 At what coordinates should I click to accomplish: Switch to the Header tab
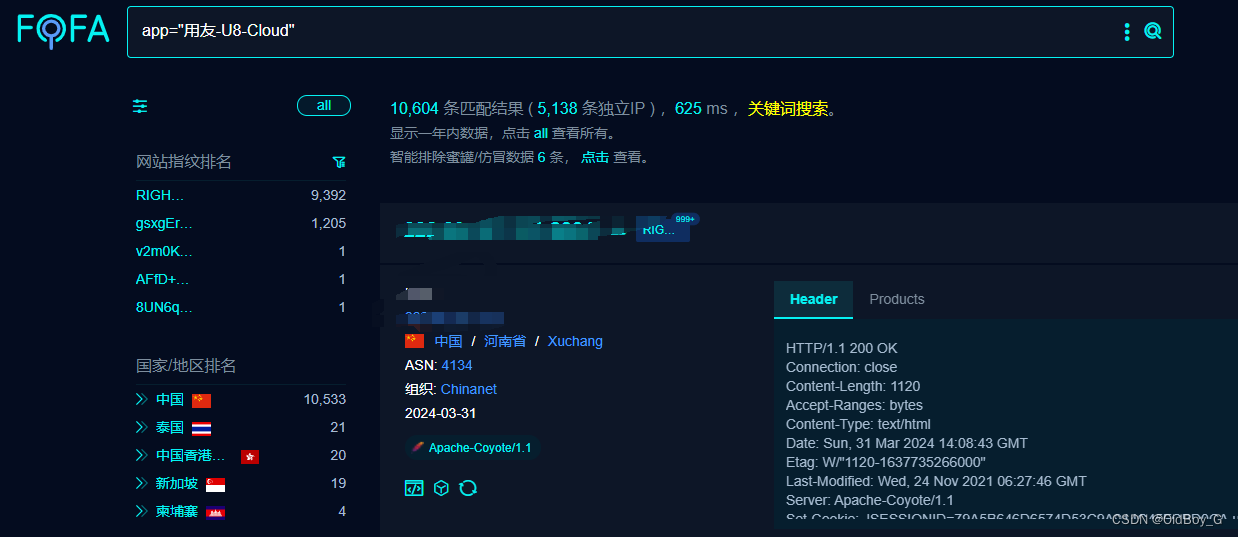(813, 299)
